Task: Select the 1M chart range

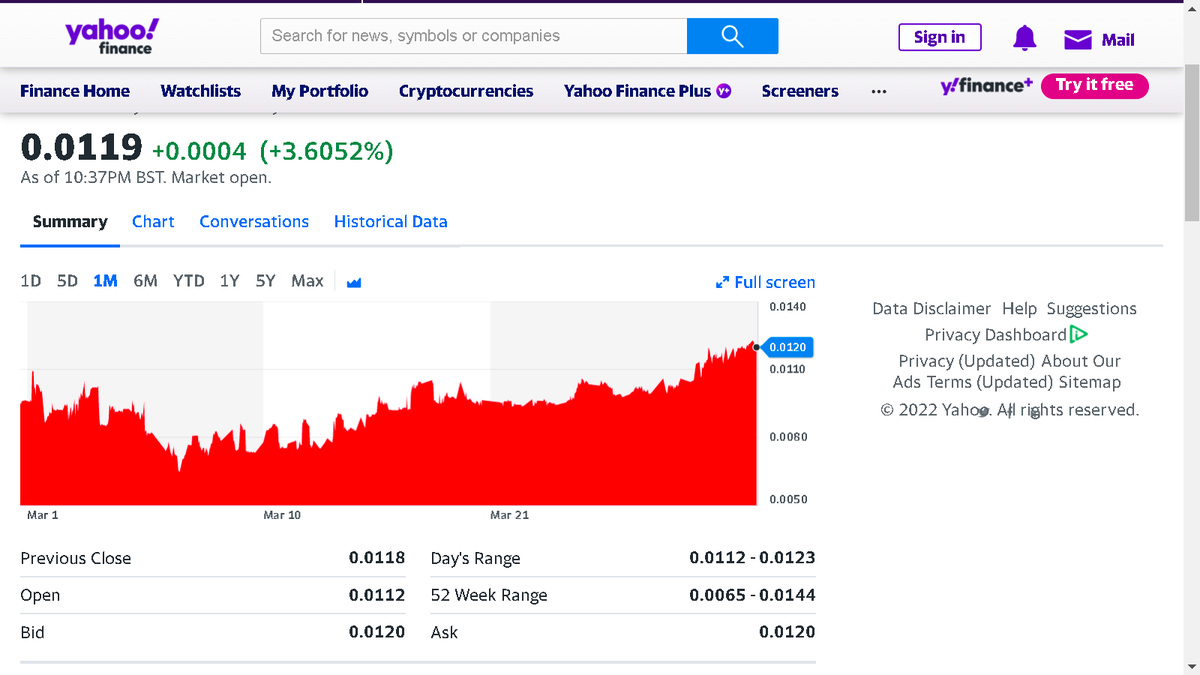Action: pyautogui.click(x=105, y=281)
